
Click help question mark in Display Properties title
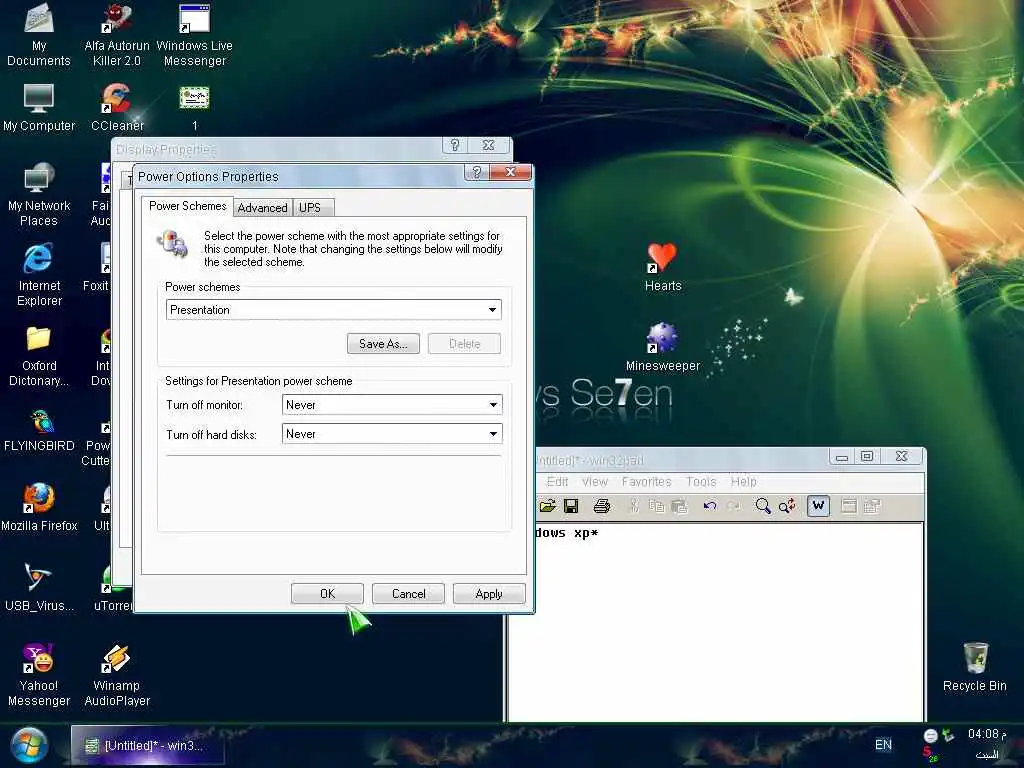[455, 145]
